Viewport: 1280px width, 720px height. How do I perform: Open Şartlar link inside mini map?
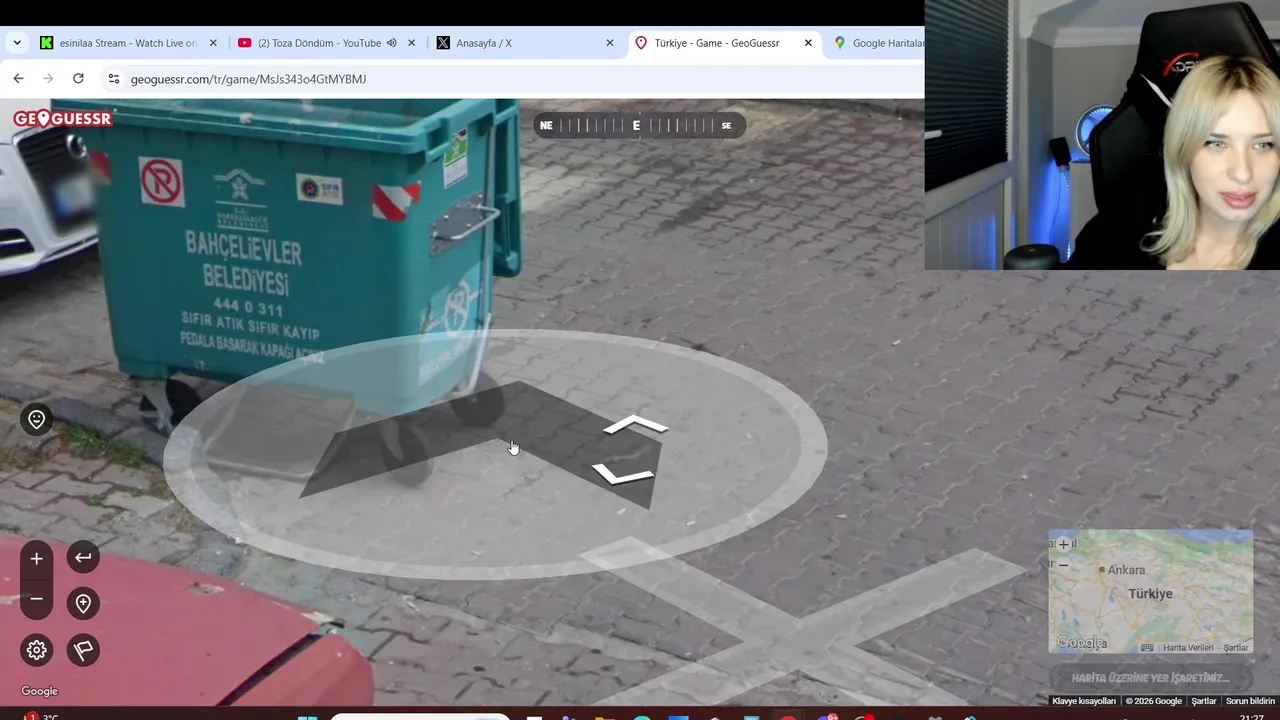(x=1236, y=648)
